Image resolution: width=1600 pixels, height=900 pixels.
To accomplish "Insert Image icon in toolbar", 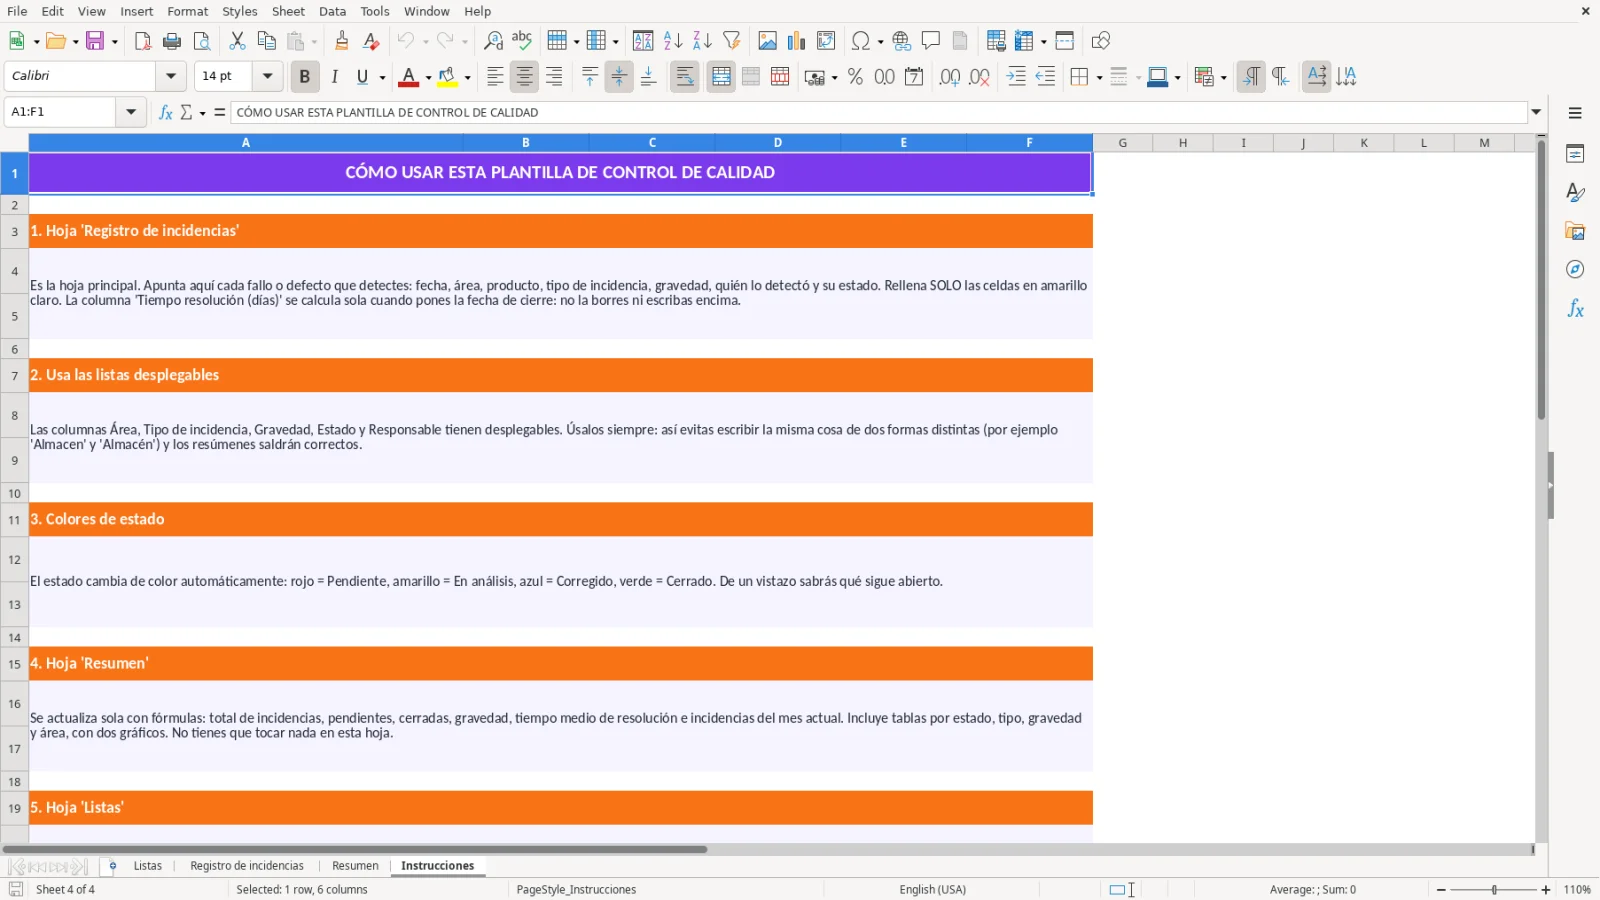I will coord(767,41).
